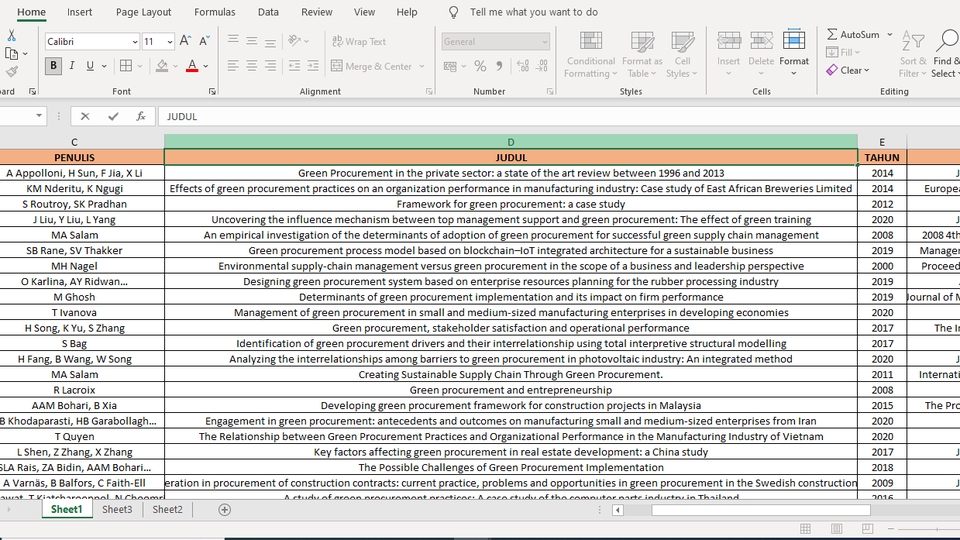960x540 pixels.
Task: Apply Fill Color bucket
Action: pyautogui.click(x=162, y=66)
